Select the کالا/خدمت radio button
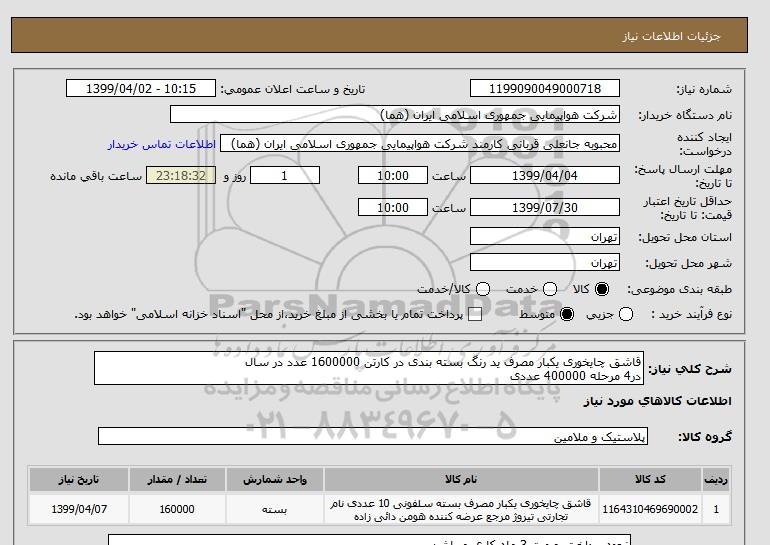The height and width of the screenshot is (545, 770). coord(483,289)
